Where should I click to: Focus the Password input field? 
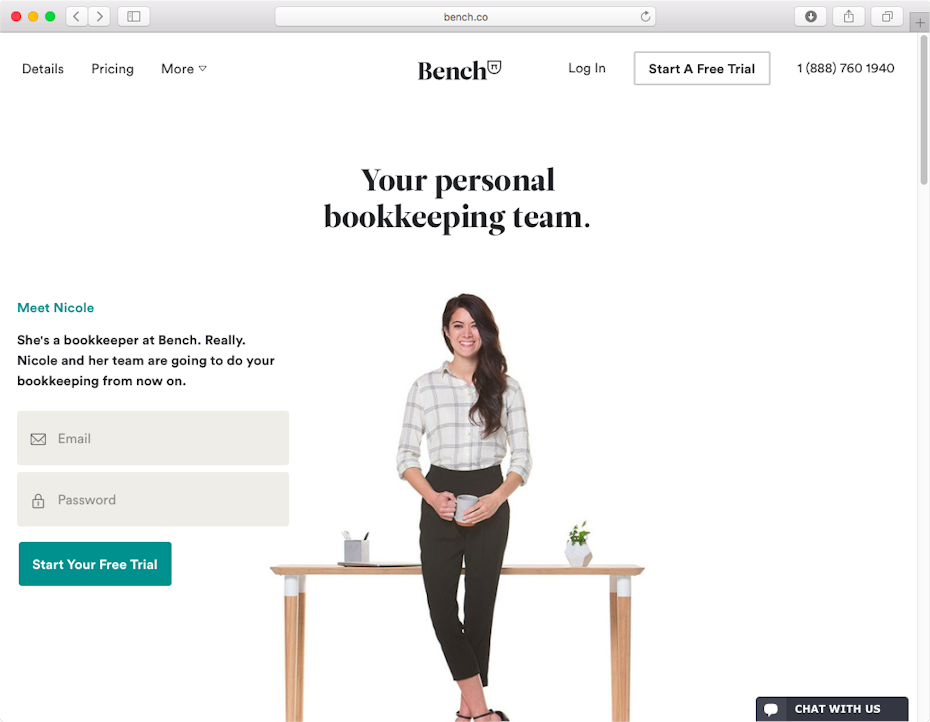[x=153, y=499]
